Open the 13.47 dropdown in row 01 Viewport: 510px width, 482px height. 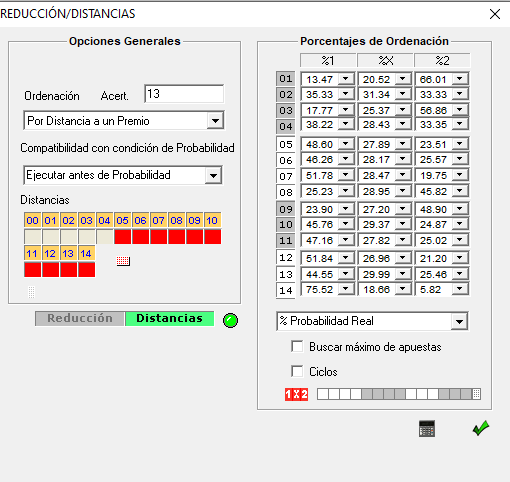[346, 79]
